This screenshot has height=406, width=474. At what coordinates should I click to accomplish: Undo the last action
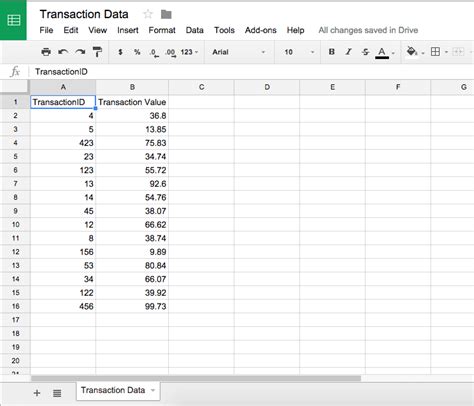pos(63,52)
